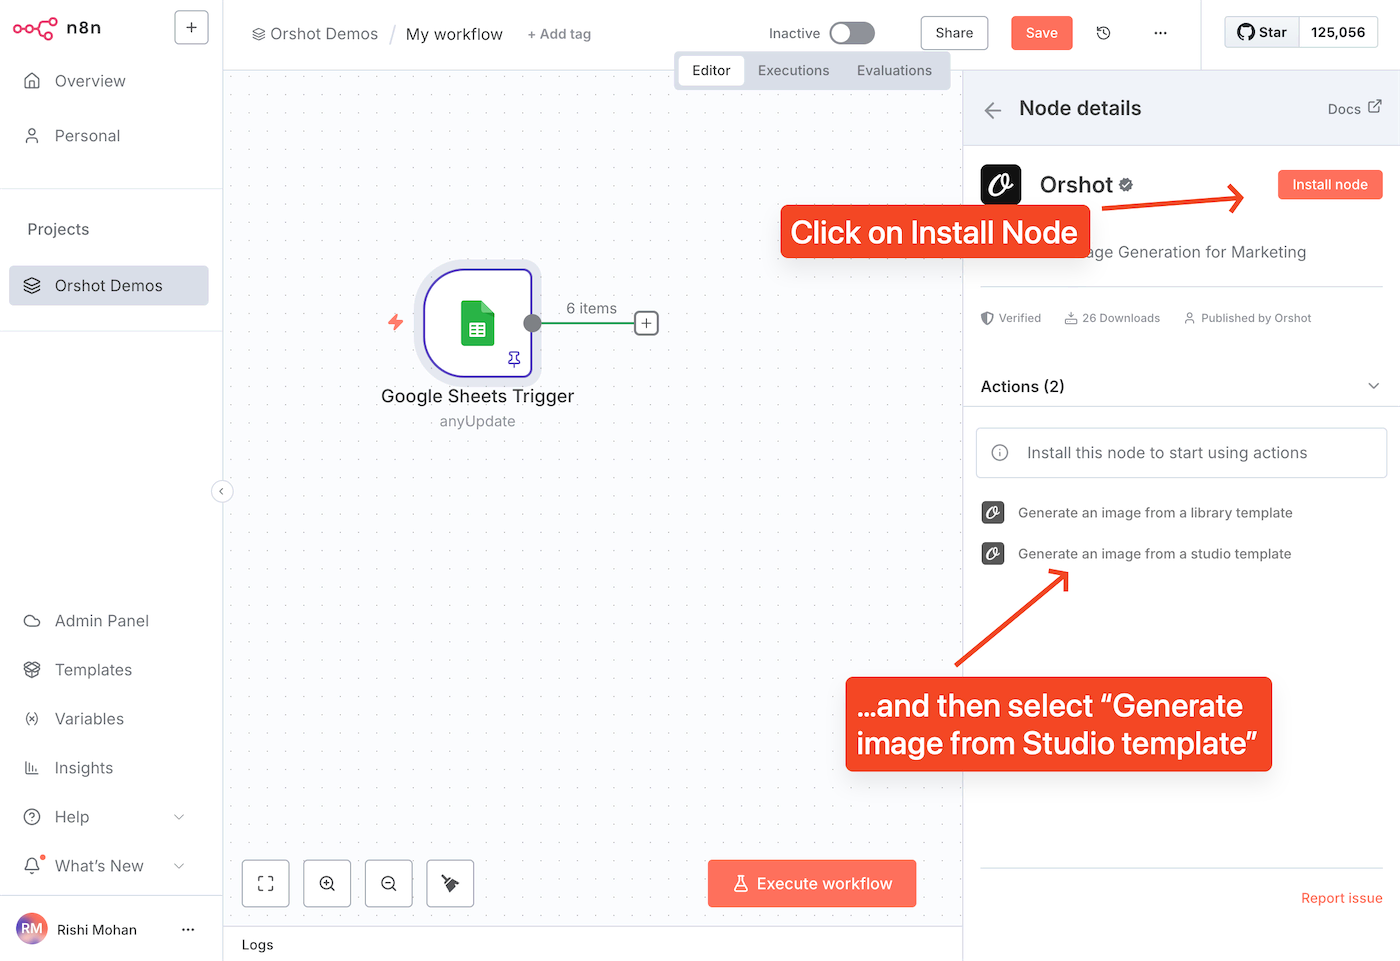Viewport: 1400px width, 961px height.
Task: Tidy up workflow with broom icon
Action: 450,884
